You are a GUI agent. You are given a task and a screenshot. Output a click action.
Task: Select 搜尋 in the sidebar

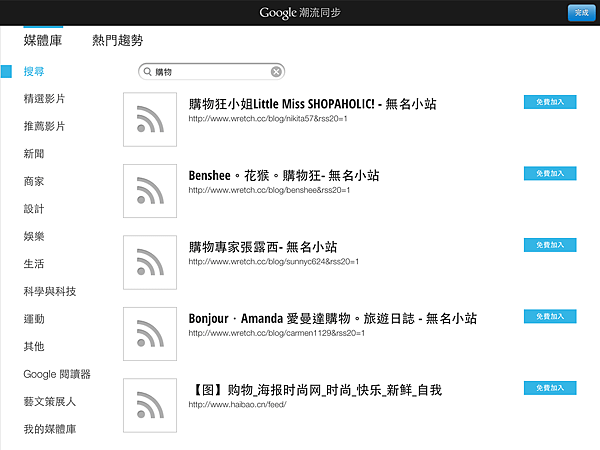[x=34, y=71]
